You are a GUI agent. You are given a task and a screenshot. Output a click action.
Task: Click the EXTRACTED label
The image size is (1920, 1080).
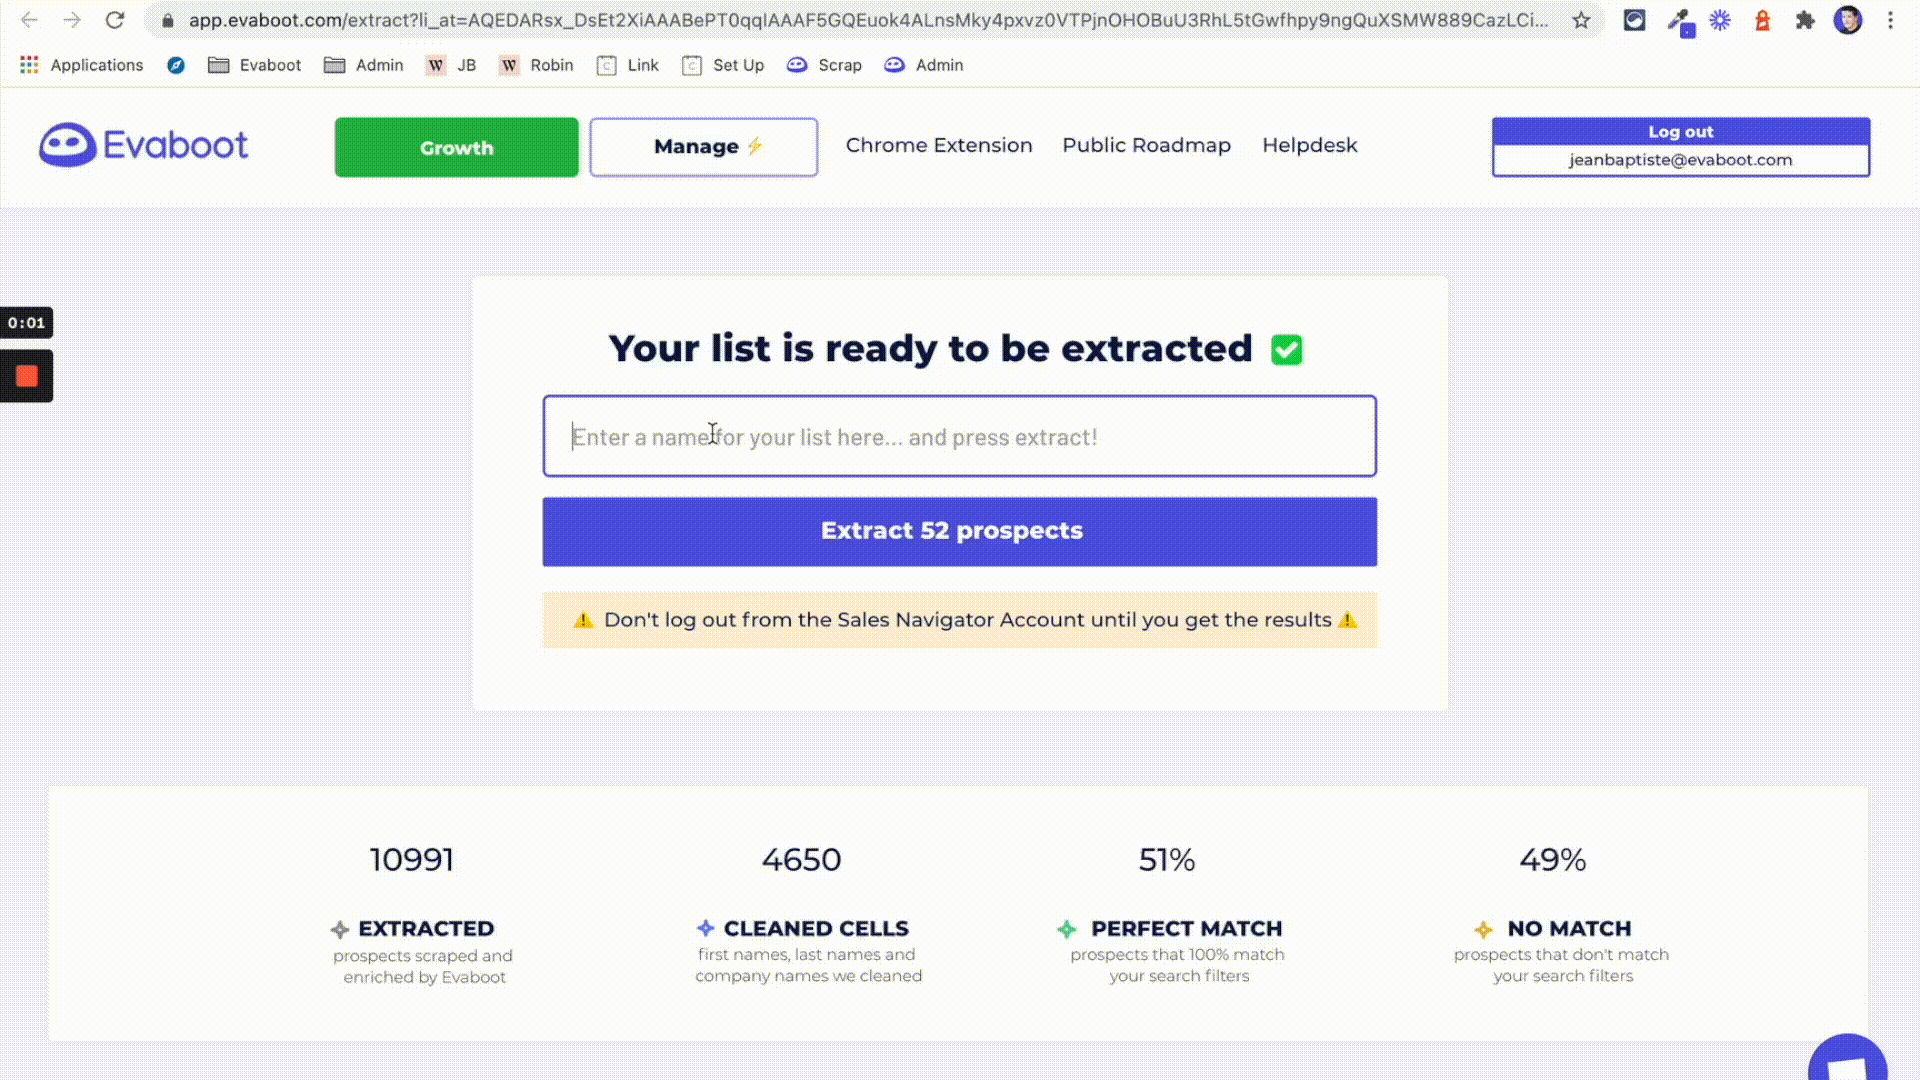[426, 929]
